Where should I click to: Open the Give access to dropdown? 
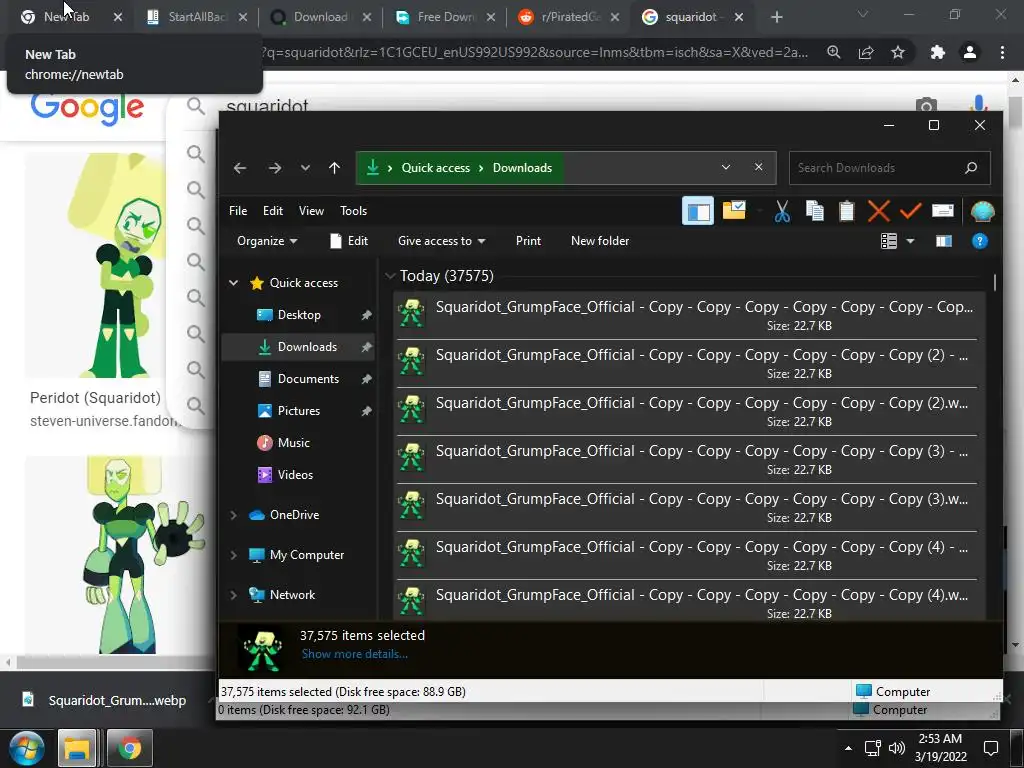441,241
